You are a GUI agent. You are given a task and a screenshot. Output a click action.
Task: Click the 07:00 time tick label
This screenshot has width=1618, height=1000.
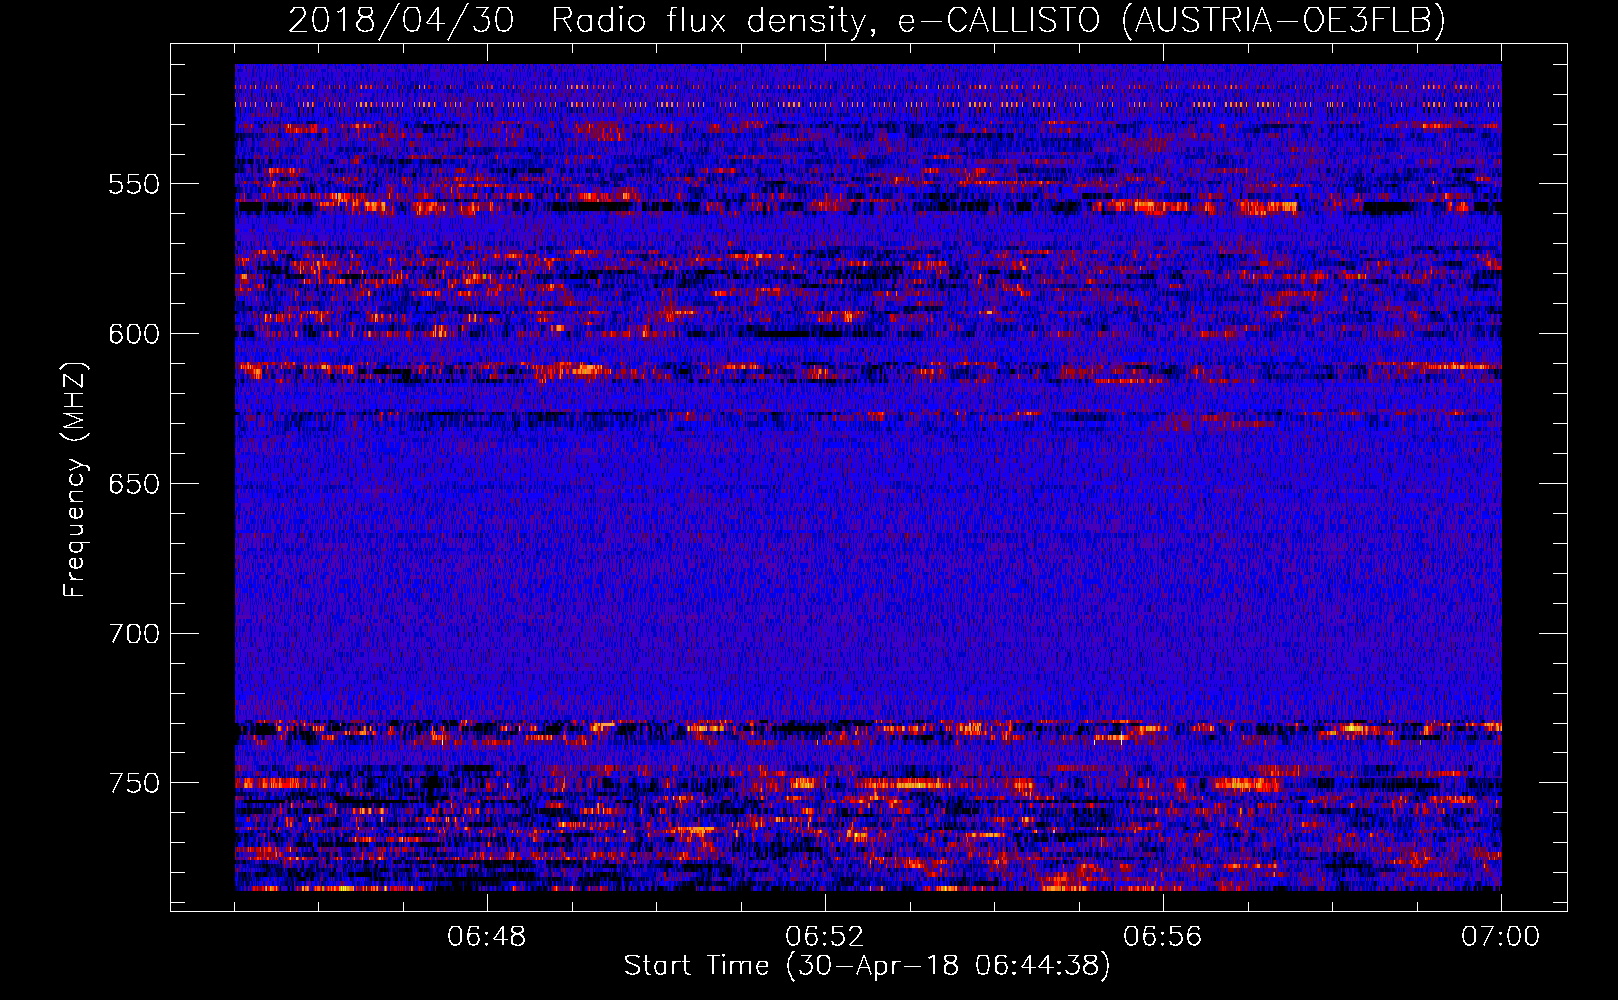click(x=1501, y=937)
